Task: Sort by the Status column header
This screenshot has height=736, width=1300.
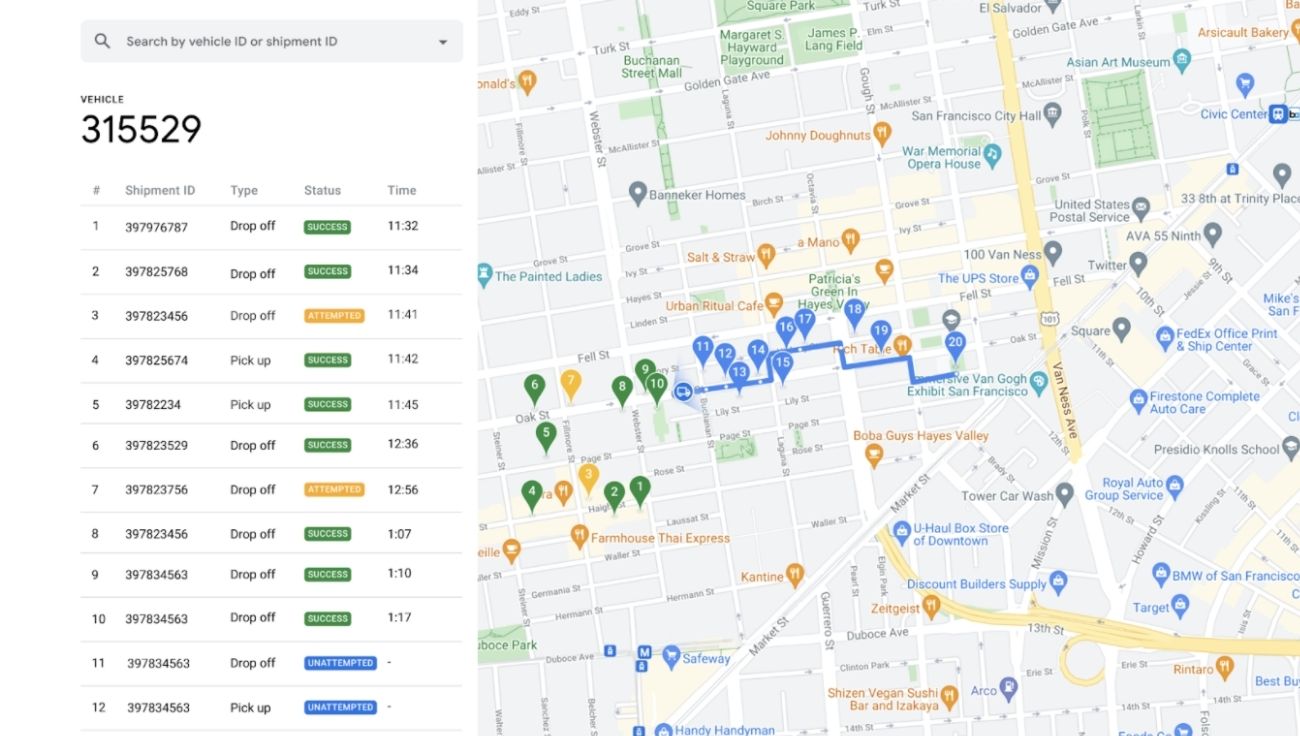Action: (x=322, y=190)
